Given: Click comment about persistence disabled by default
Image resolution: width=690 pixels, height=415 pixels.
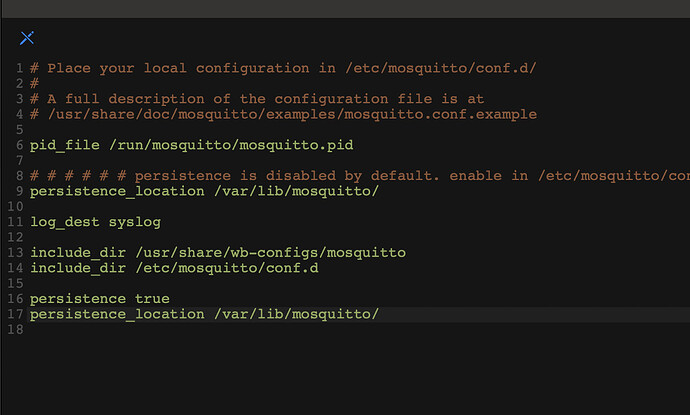Looking at the screenshot, I should coord(360,176).
